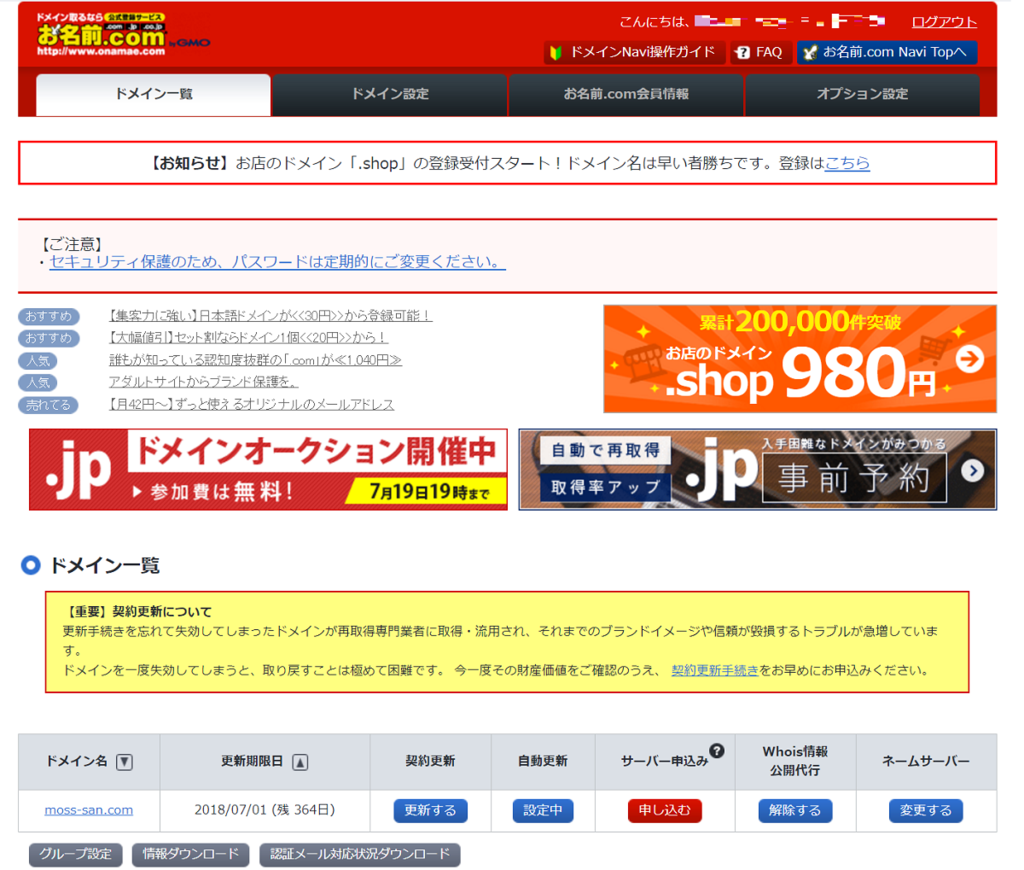Viewport: 1024px width, 870px height.
Task: Click the .shop 980円 orange banner
Action: [x=800, y=359]
